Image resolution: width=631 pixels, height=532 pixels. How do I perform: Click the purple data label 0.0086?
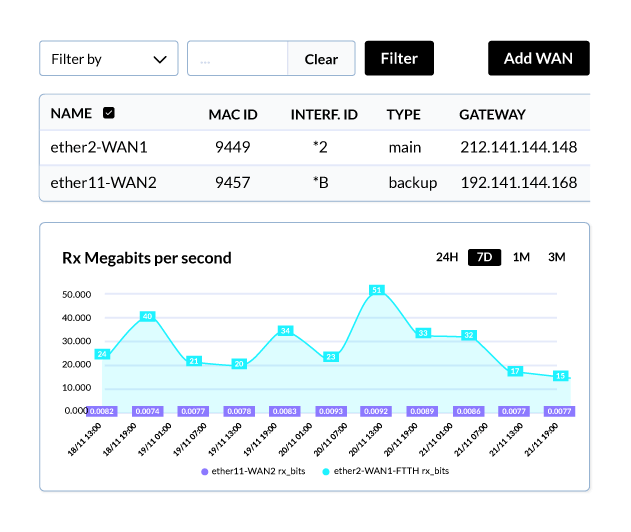click(469, 411)
